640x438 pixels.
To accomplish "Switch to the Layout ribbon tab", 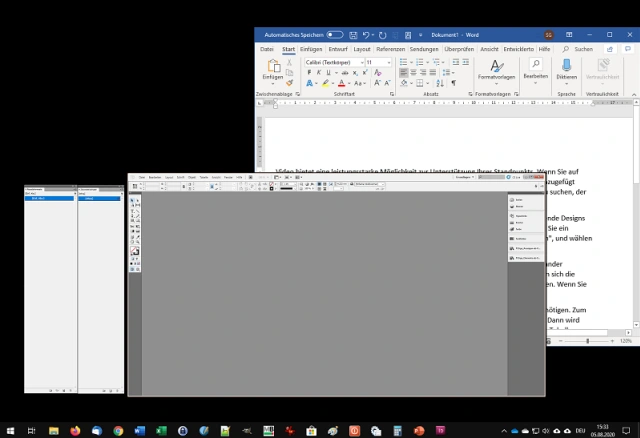I will pyautogui.click(x=363, y=48).
